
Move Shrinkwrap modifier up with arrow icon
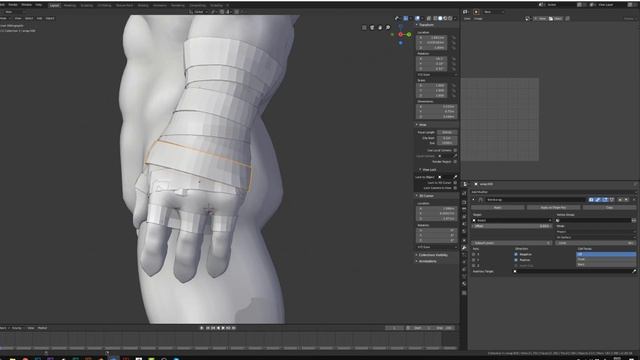[620, 200]
